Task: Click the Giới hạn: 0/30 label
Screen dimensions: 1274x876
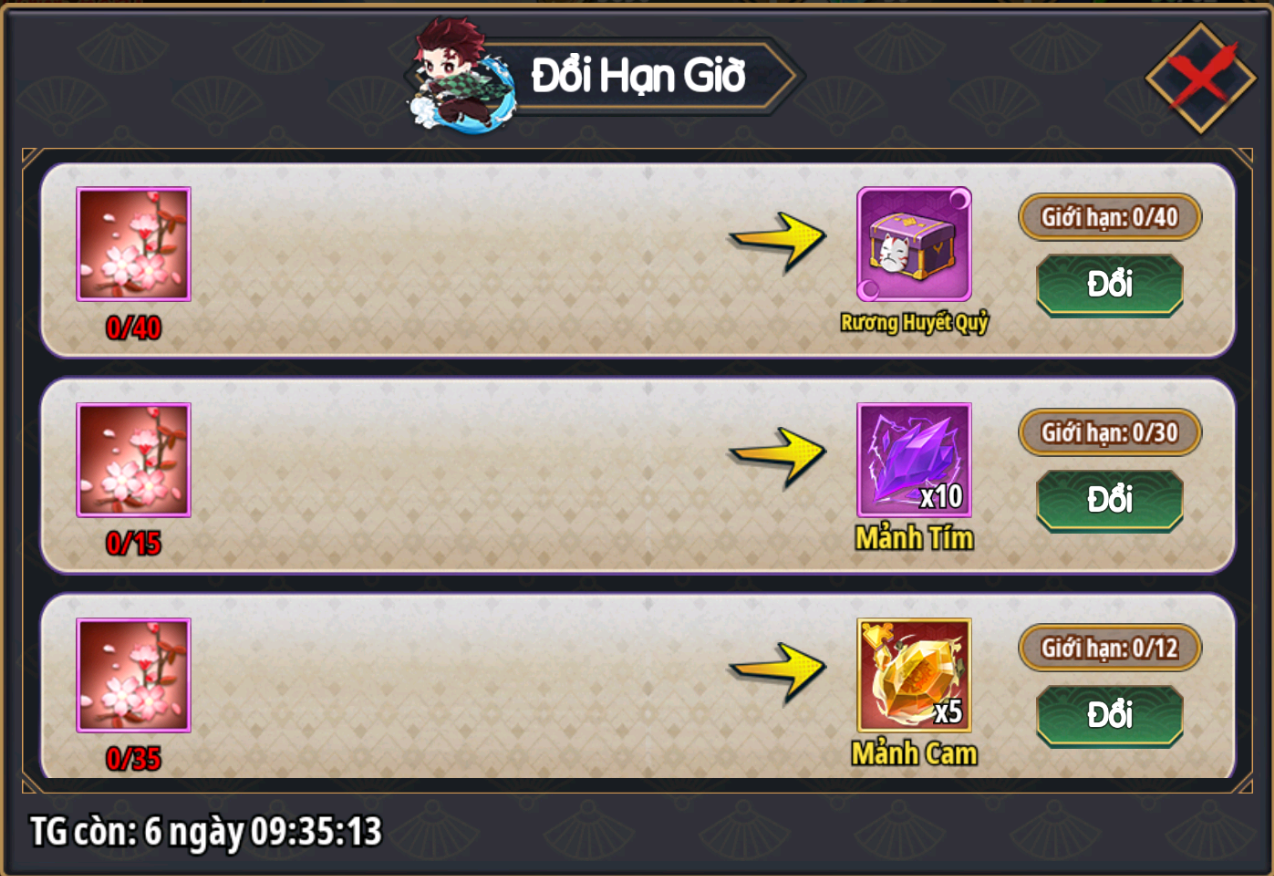Action: 1110,432
